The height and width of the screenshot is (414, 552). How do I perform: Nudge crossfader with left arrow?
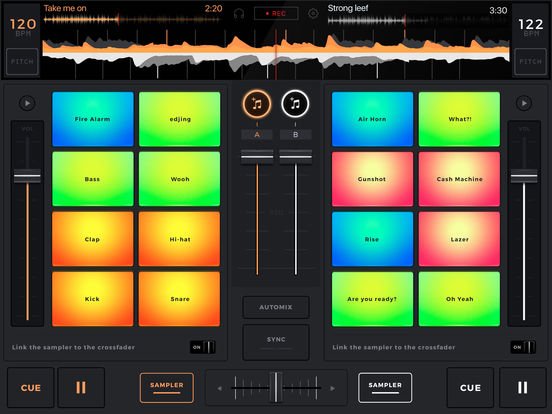click(219, 388)
